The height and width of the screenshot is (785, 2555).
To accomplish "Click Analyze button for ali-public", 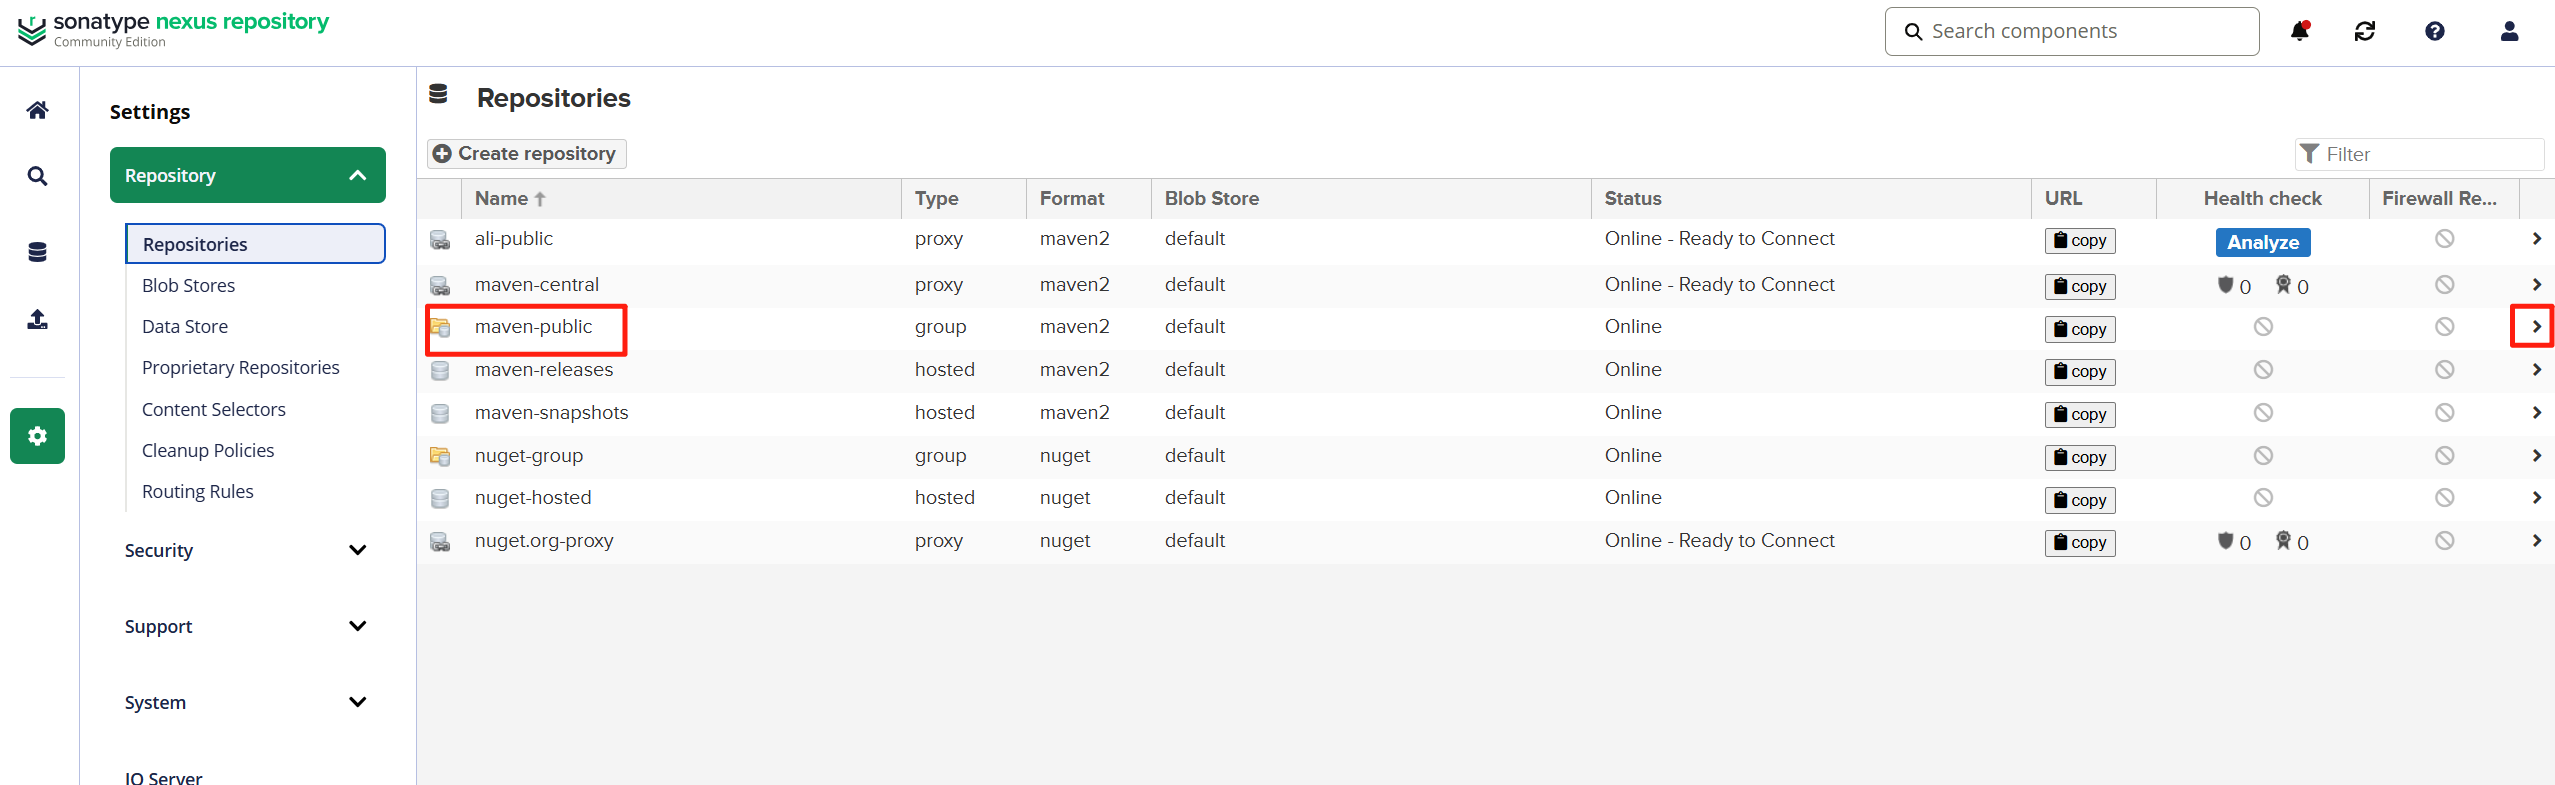I will [x=2263, y=242].
